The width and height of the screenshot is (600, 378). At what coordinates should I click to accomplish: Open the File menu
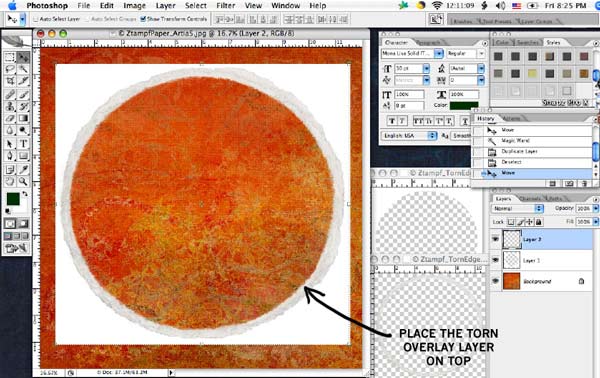coord(84,6)
